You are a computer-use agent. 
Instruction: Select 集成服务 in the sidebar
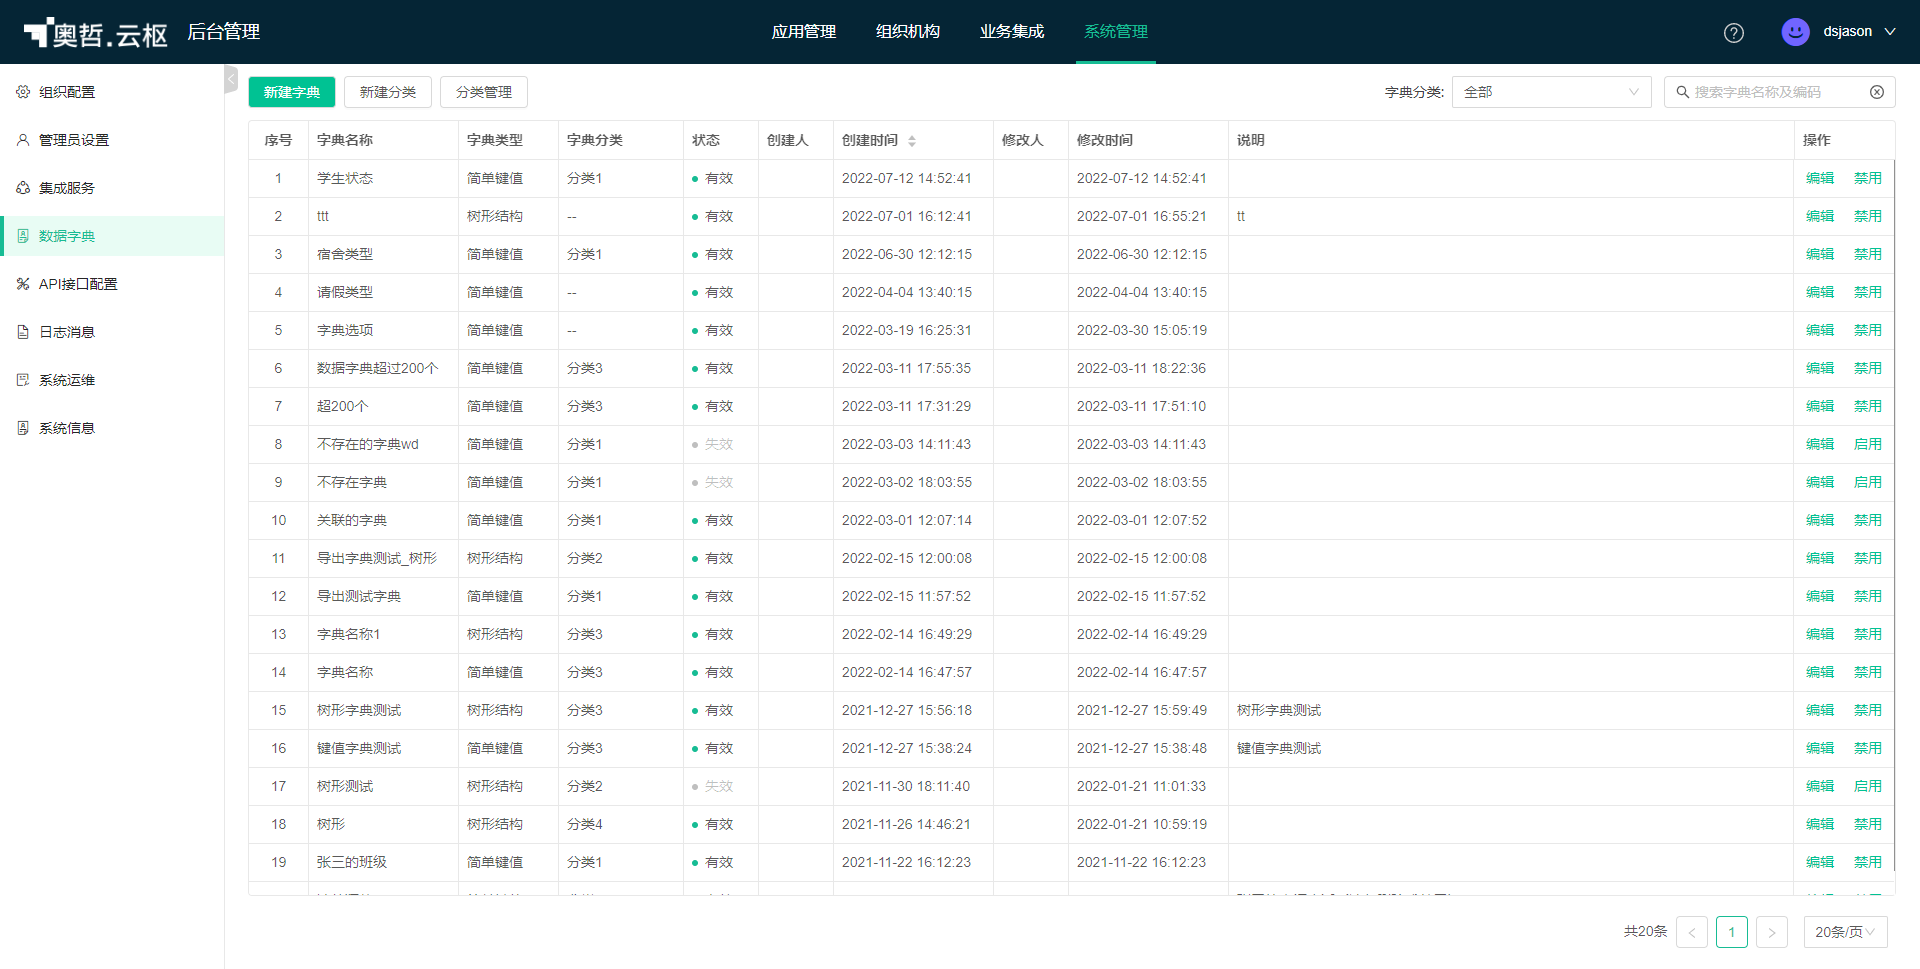[112, 188]
